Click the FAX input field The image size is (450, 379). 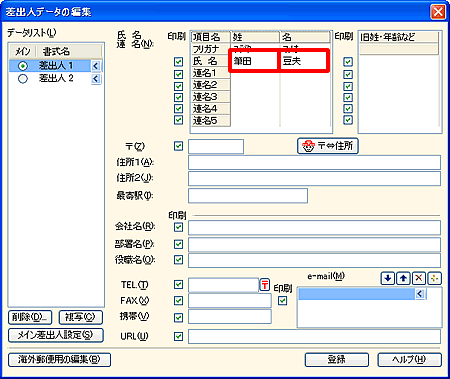230,300
